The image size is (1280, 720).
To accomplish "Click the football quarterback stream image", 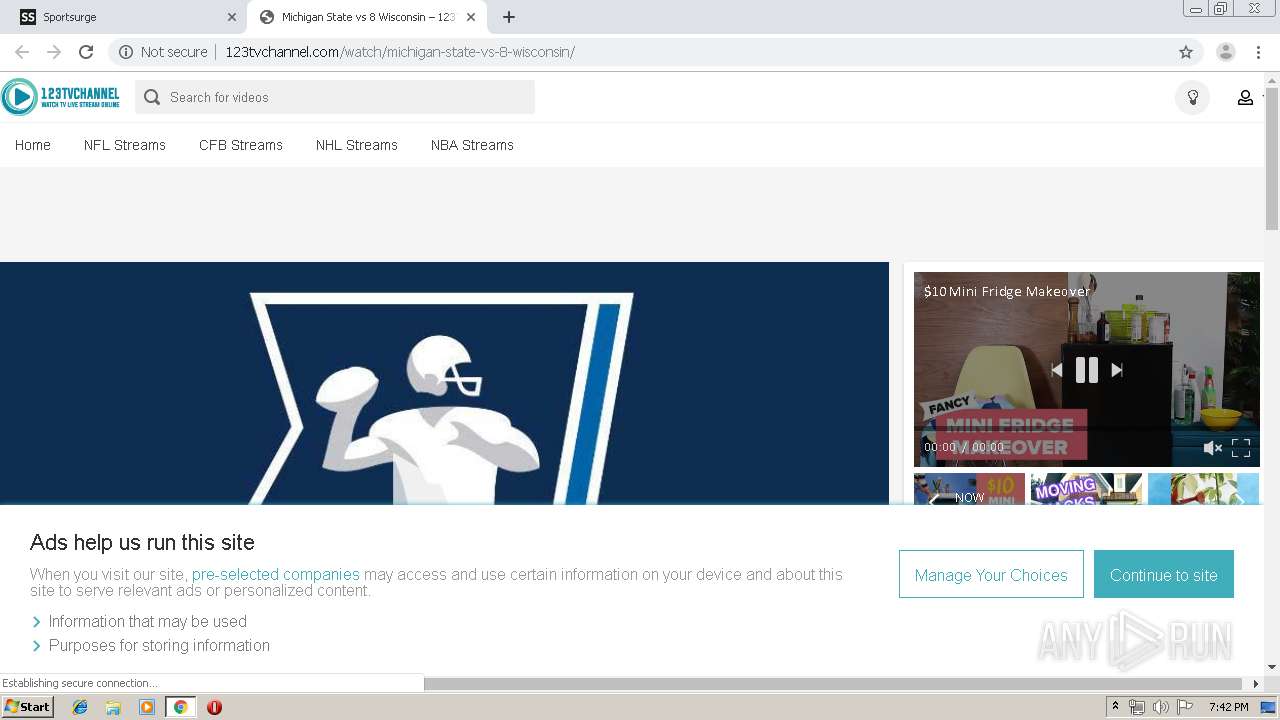I will click(x=444, y=383).
